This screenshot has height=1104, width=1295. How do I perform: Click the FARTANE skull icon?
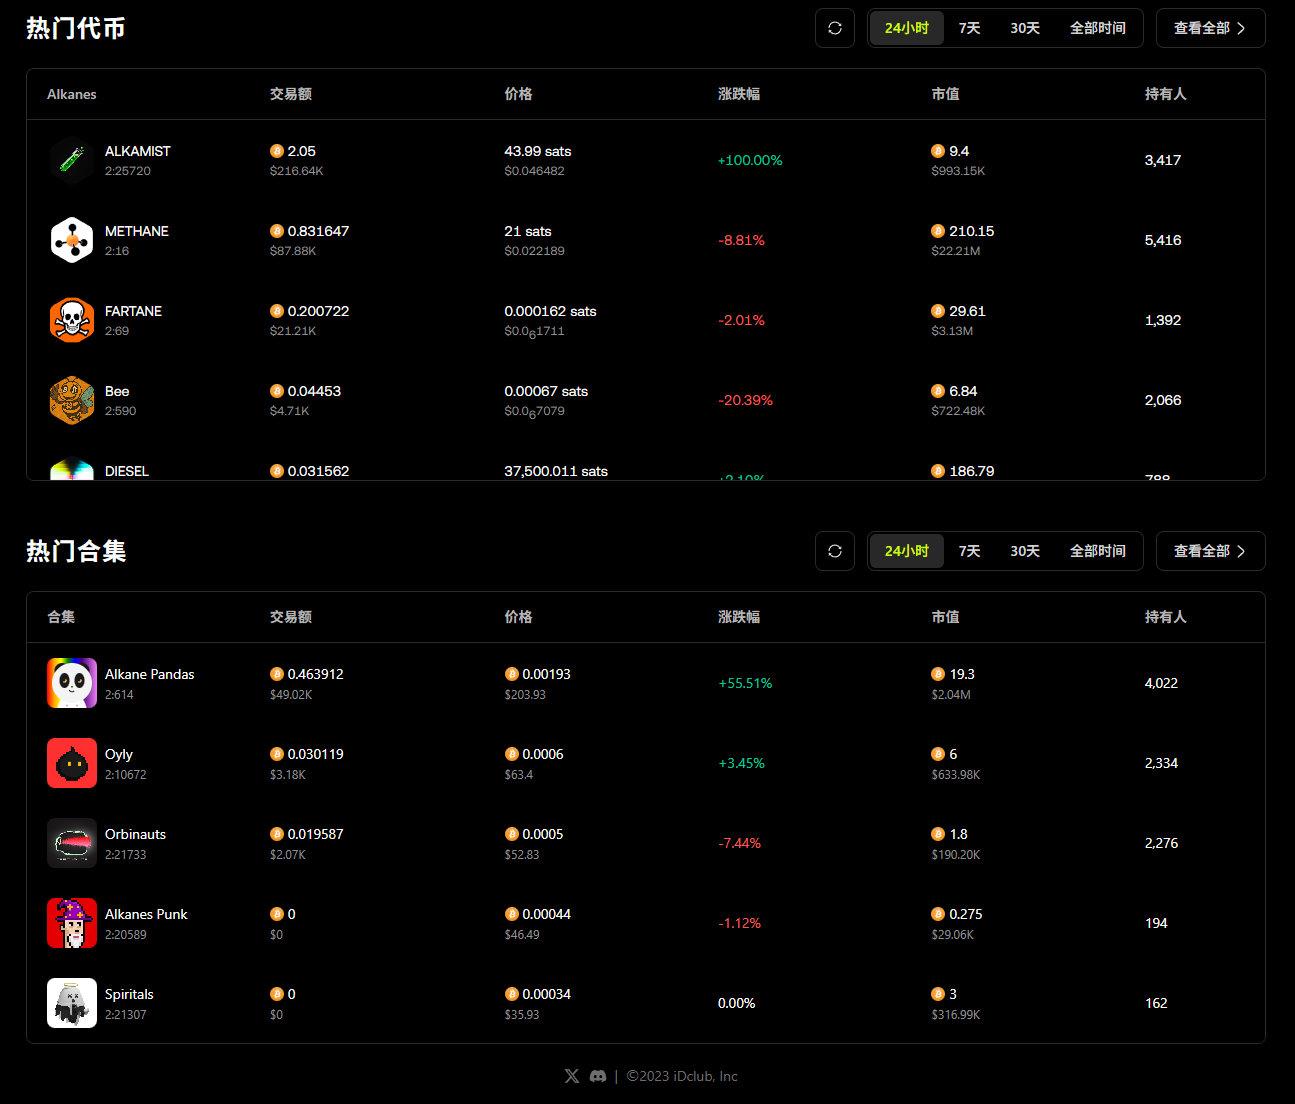[72, 320]
